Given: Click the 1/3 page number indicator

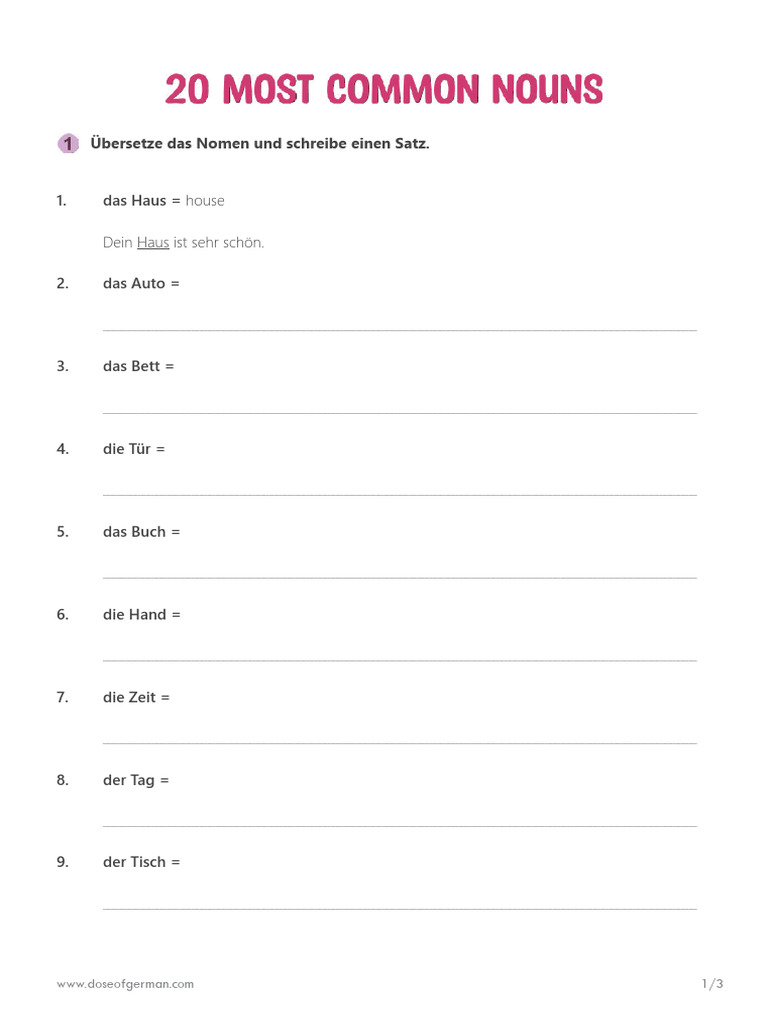Looking at the screenshot, I should pos(712,984).
